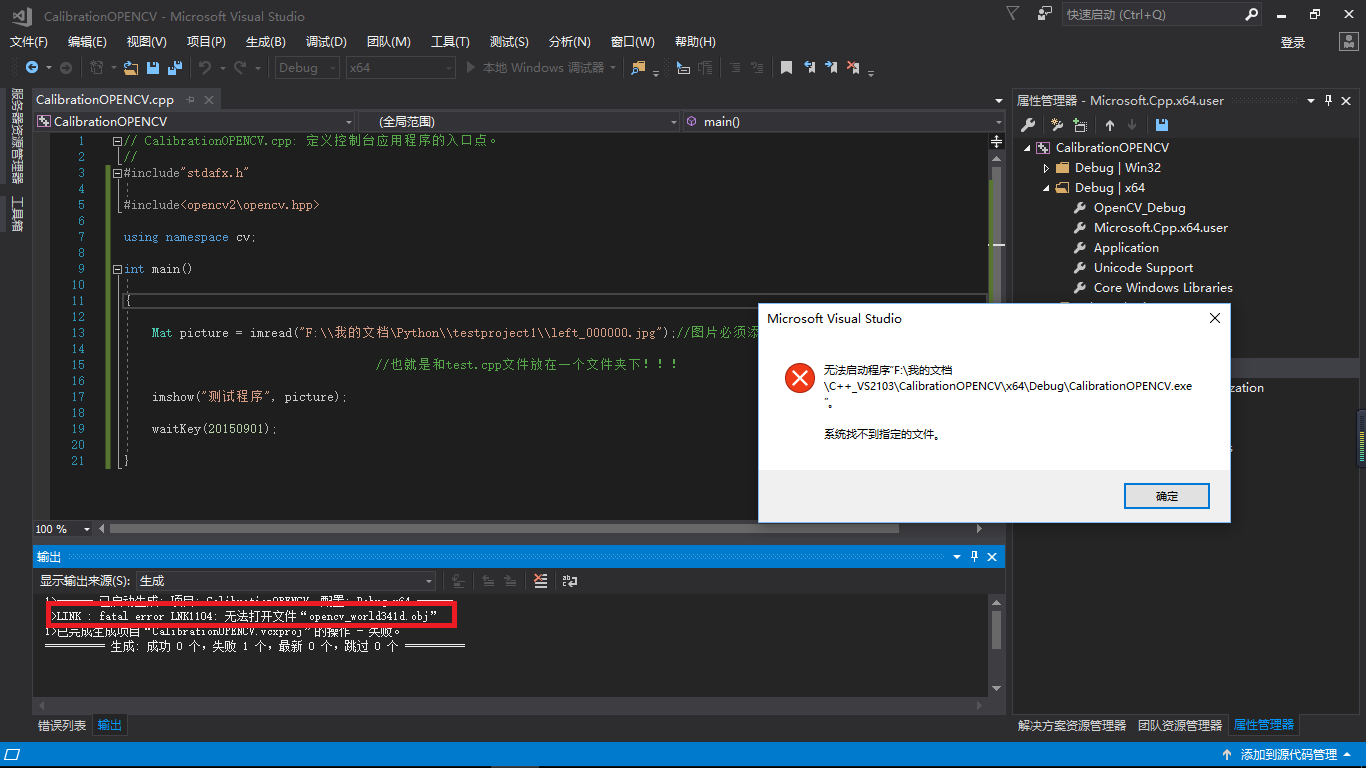
Task: Open the 工具箱 toolbox side tab
Action: tap(17, 214)
